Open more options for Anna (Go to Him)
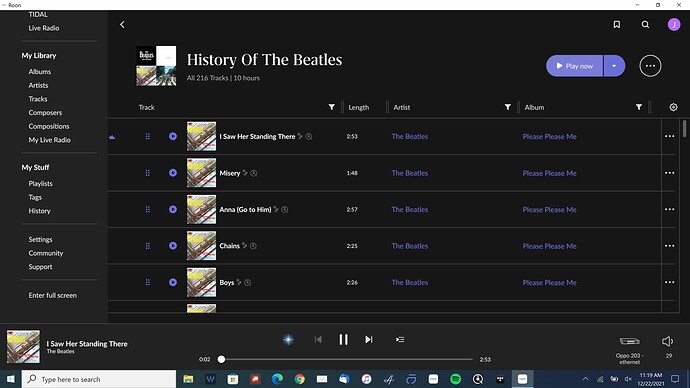Screen dimensions: 690x388 [669, 209]
